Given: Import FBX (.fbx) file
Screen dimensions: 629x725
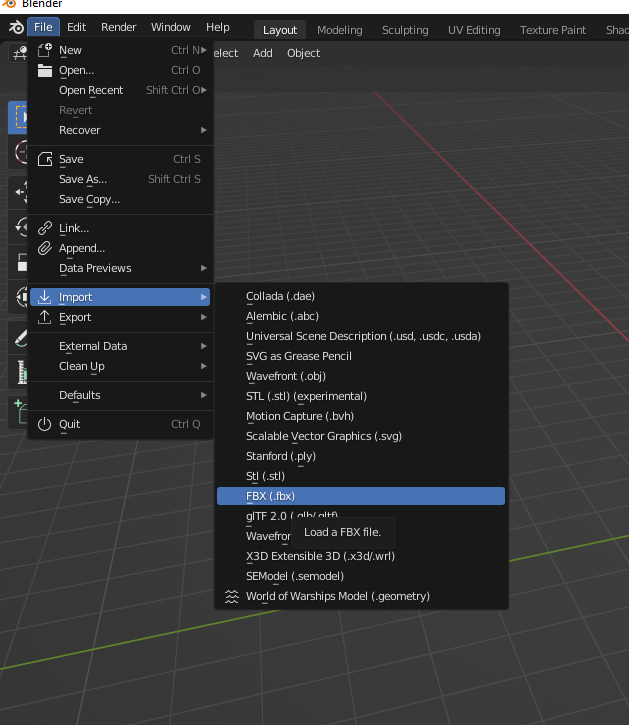Looking at the screenshot, I should (361, 496).
